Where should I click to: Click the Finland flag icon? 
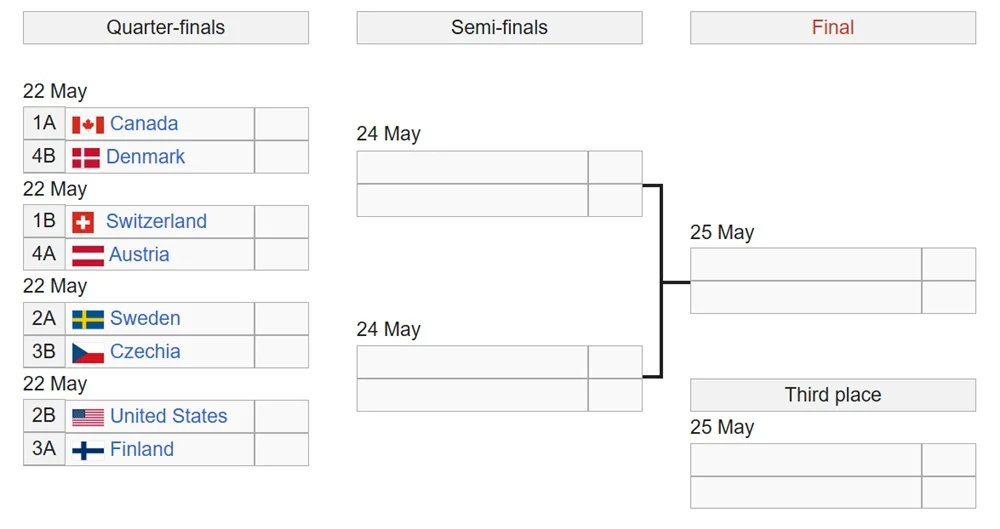87,450
